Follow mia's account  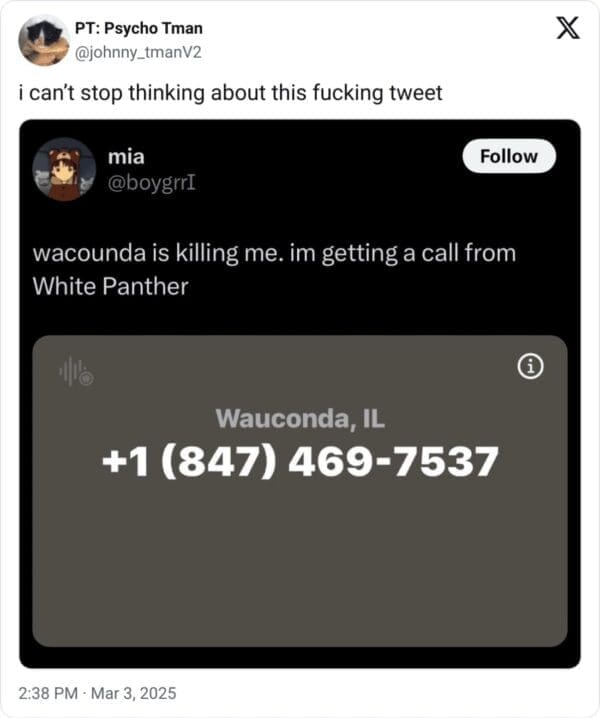[509, 156]
